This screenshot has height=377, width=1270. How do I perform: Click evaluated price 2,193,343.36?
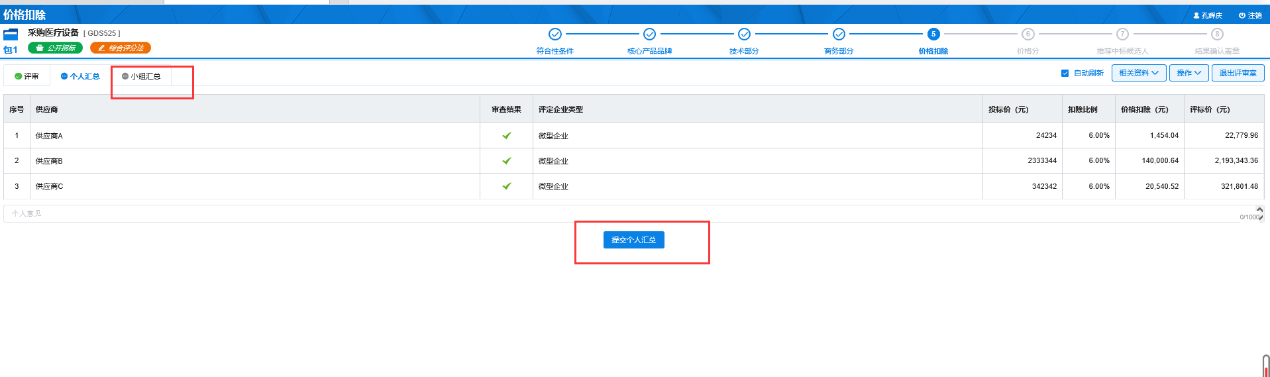pos(1235,160)
